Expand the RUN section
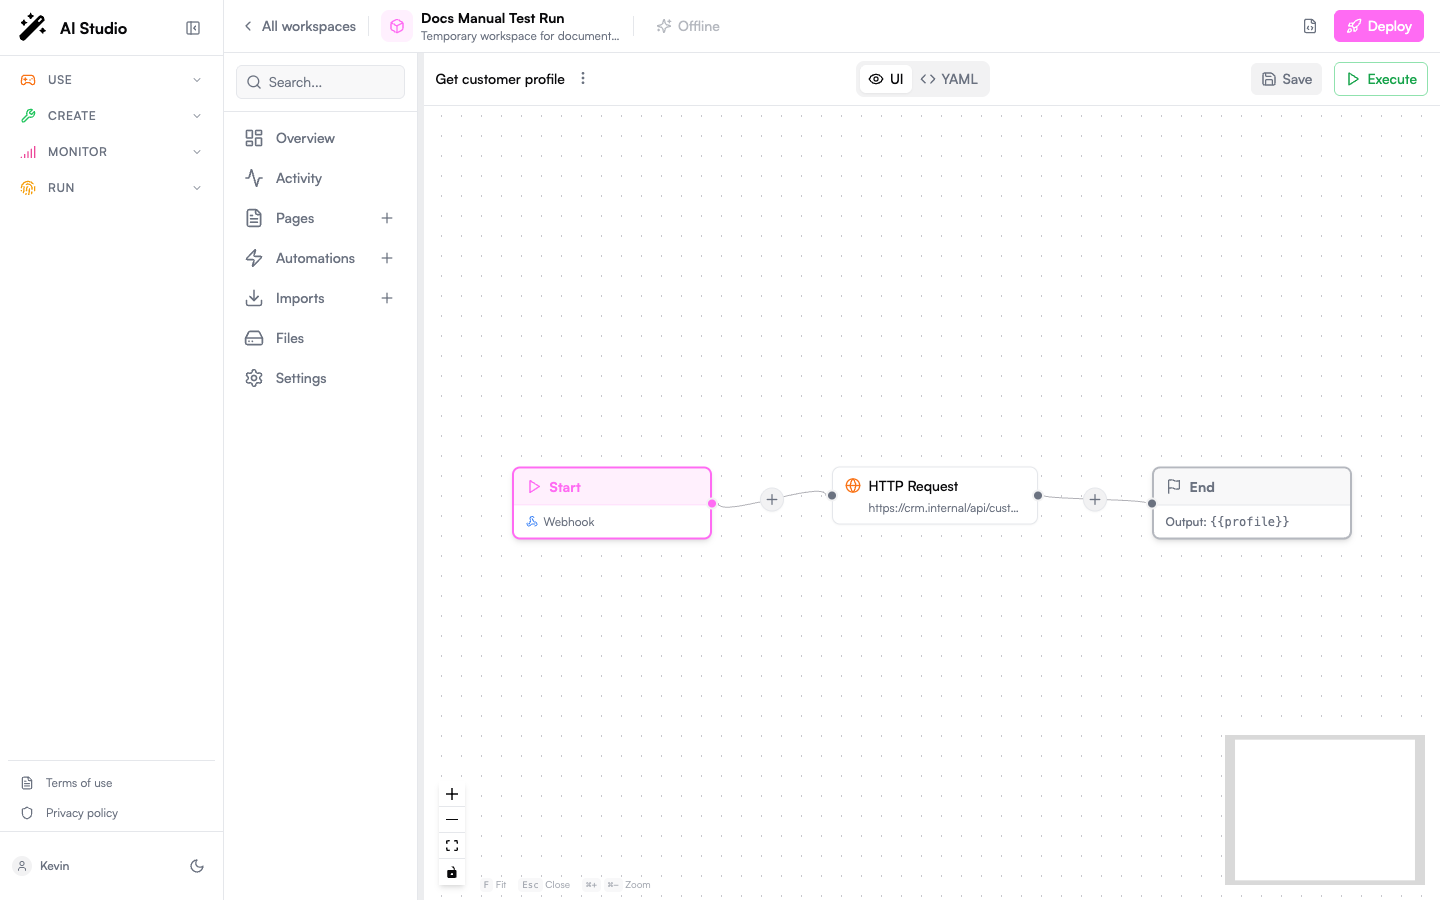1440x900 pixels. [x=111, y=188]
